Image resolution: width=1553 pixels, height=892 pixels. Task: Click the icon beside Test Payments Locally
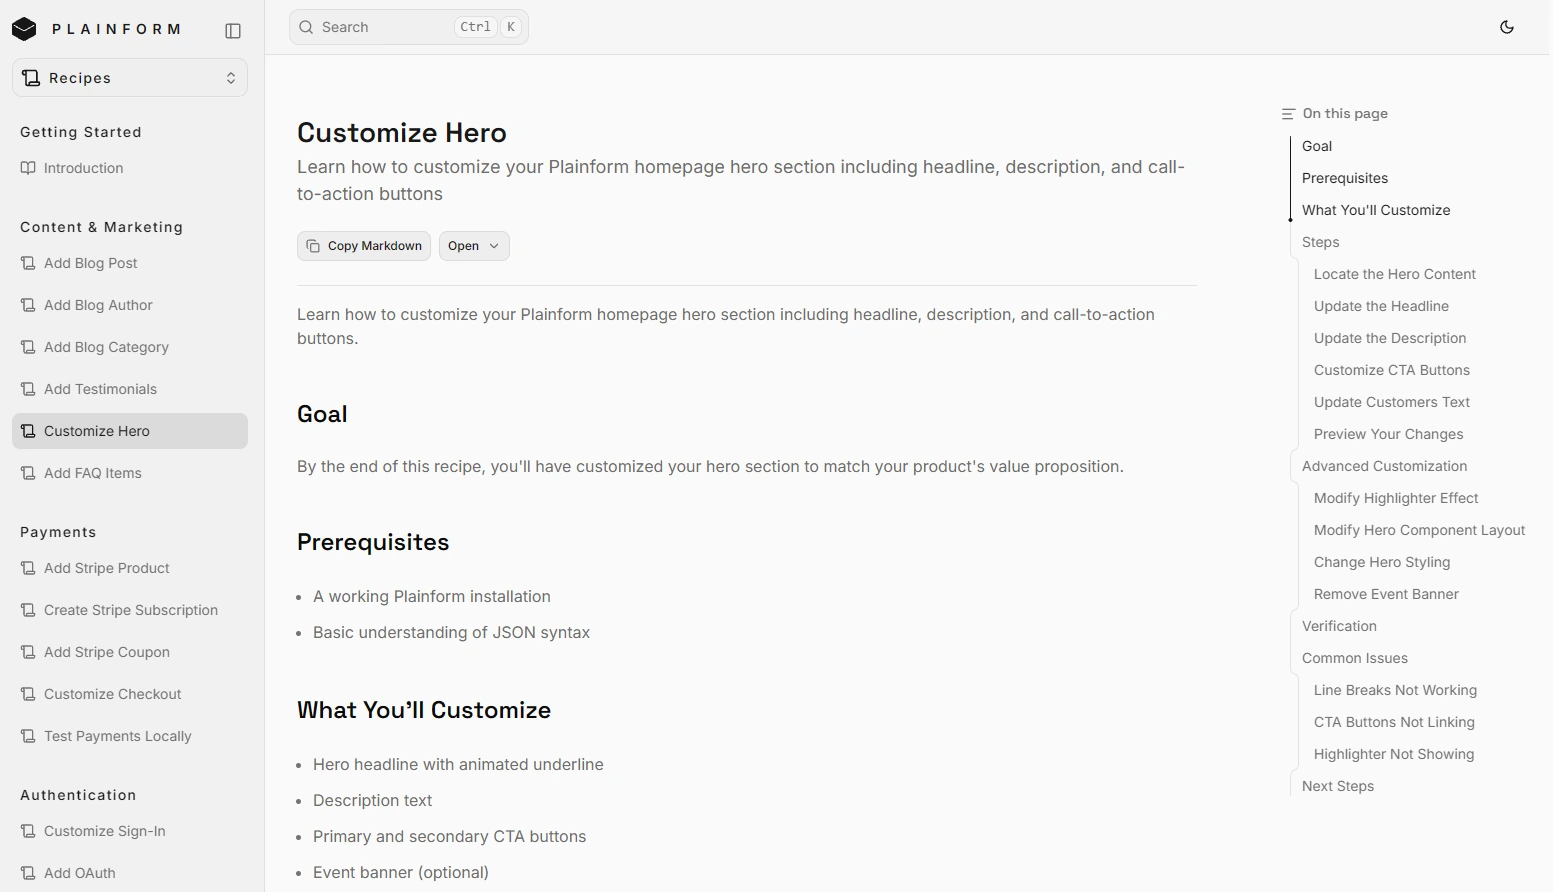28,736
